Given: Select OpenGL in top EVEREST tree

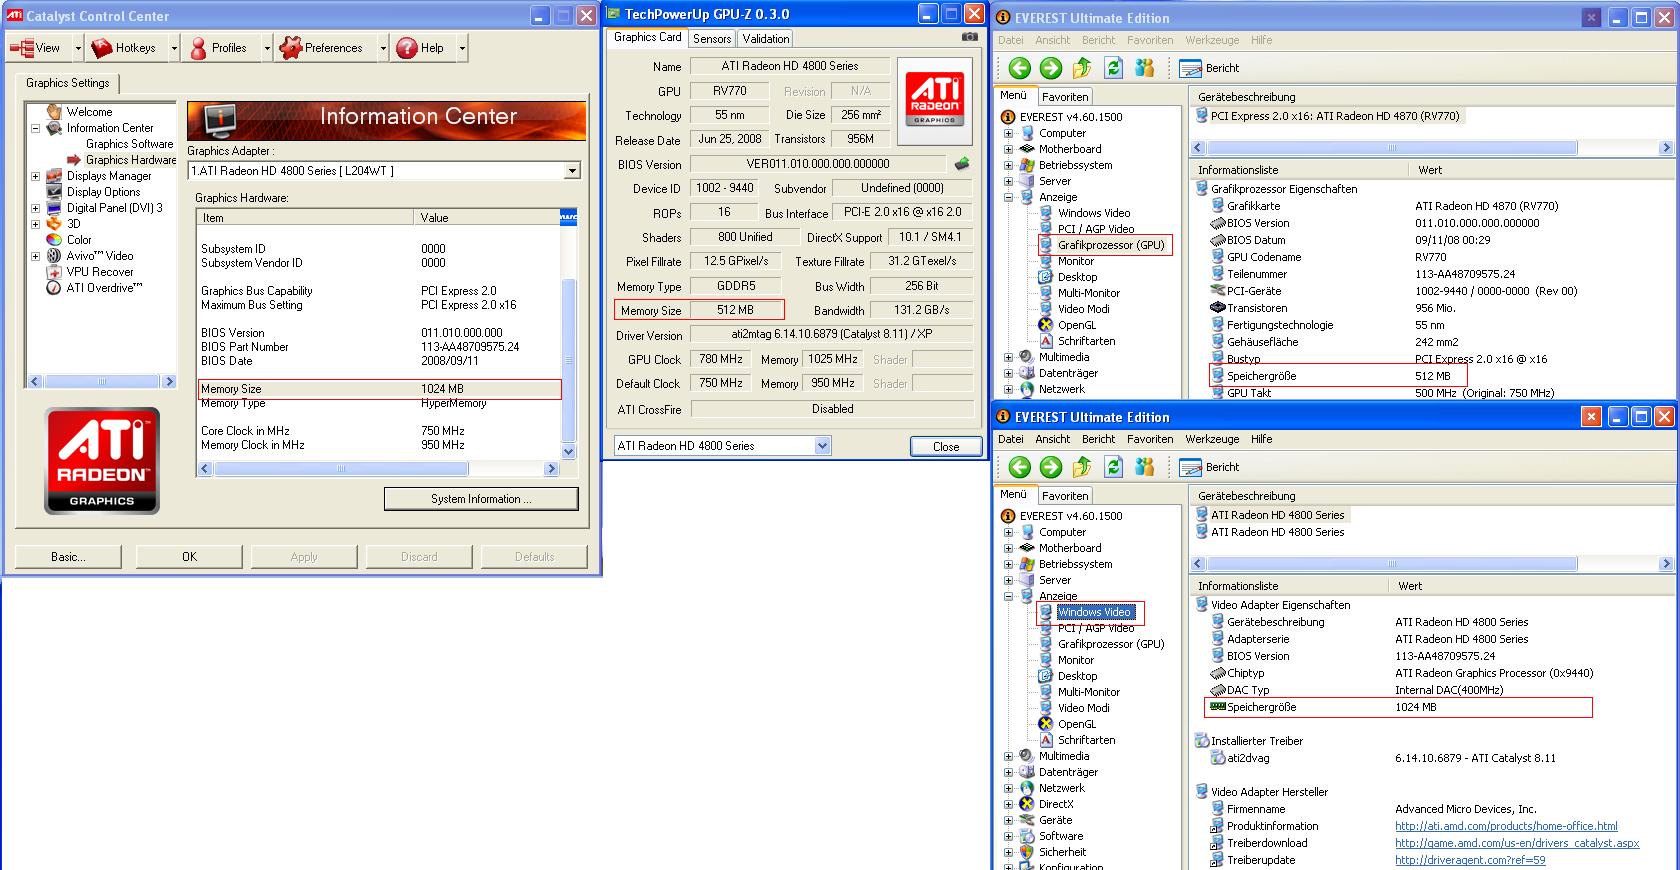Looking at the screenshot, I should 1077,325.
